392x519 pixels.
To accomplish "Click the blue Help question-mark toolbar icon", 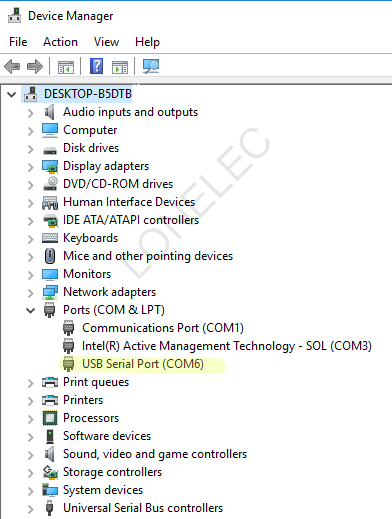I will (97, 66).
